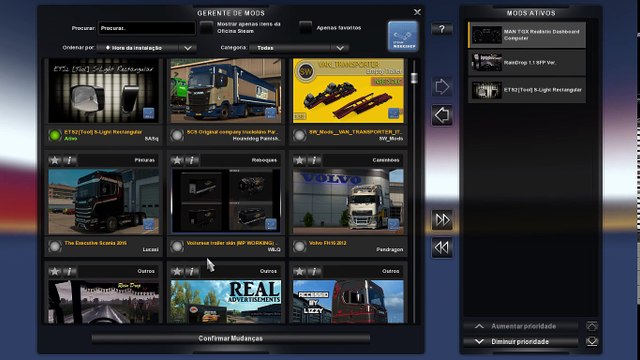Close the Gerente de Mods window
Image resolution: width=640 pixels, height=360 pixels.
tap(417, 12)
